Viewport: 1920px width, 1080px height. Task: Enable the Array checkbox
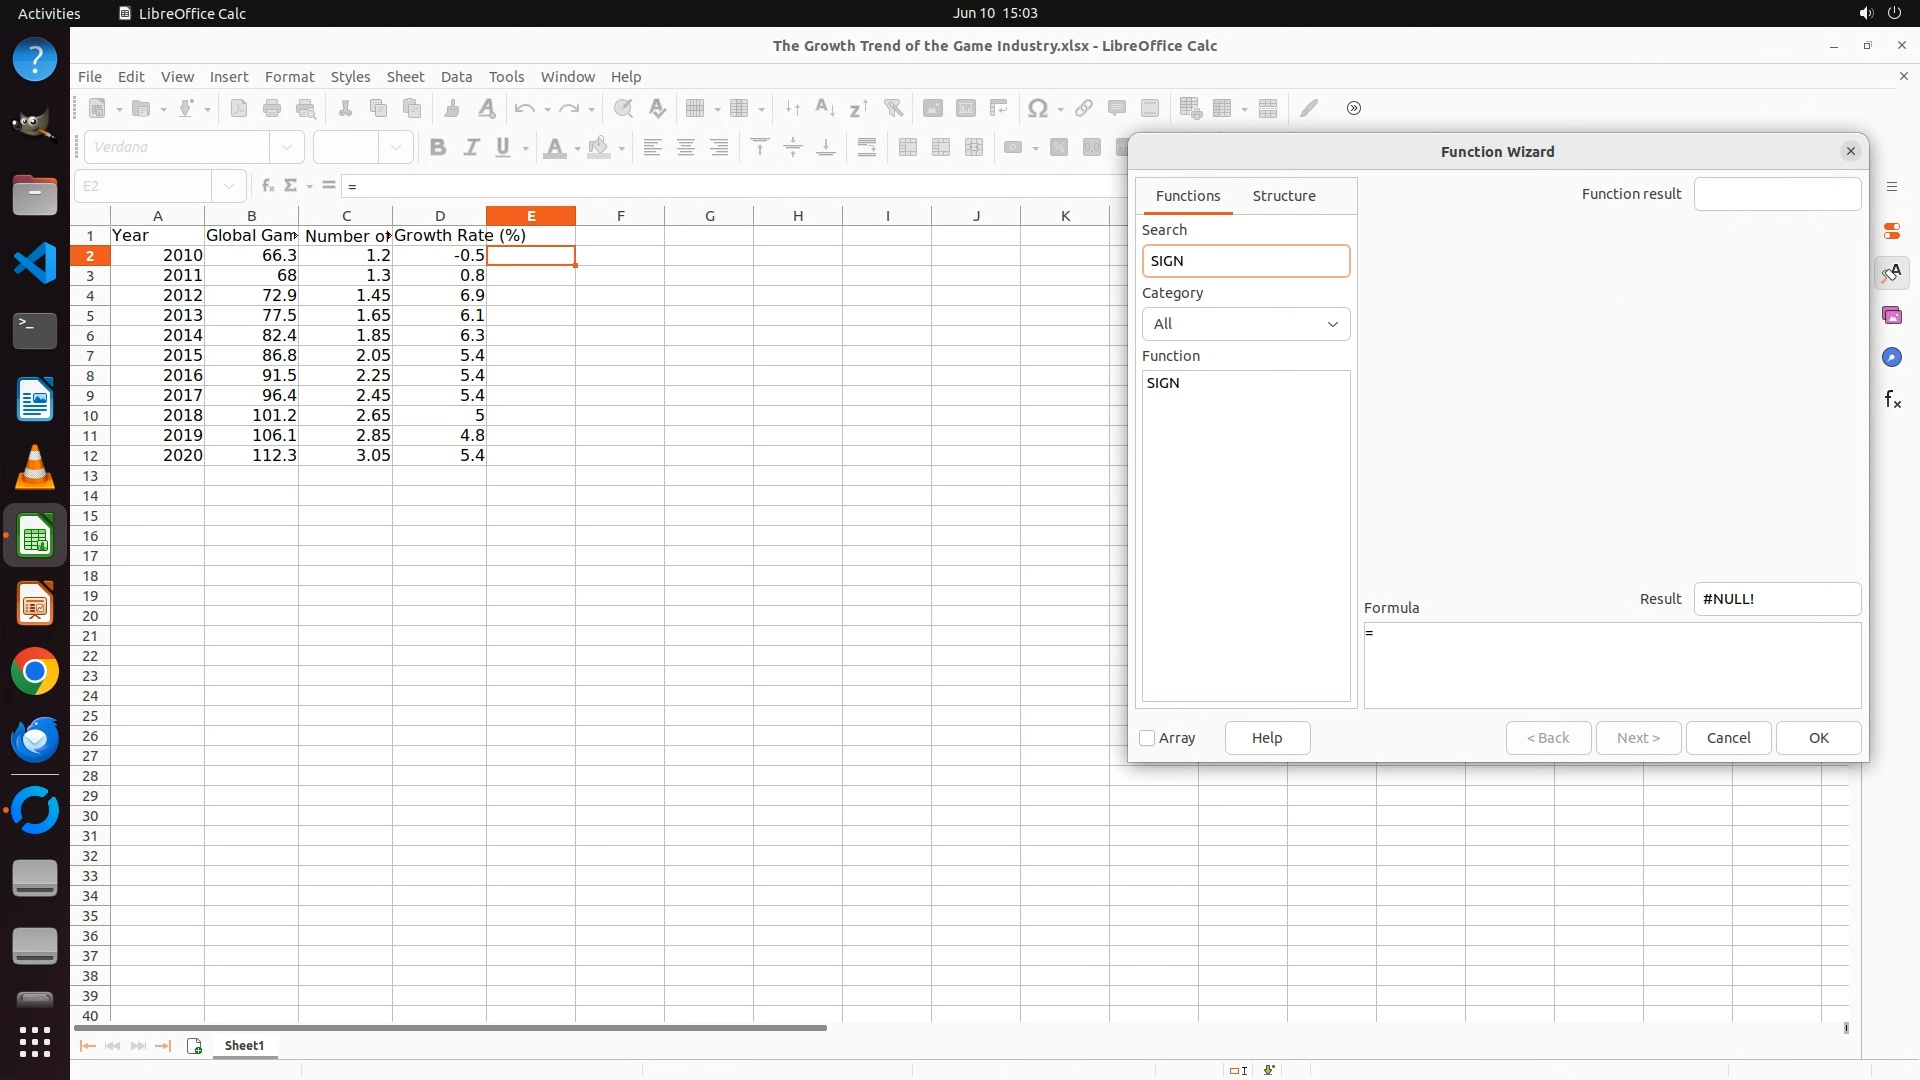1147,738
